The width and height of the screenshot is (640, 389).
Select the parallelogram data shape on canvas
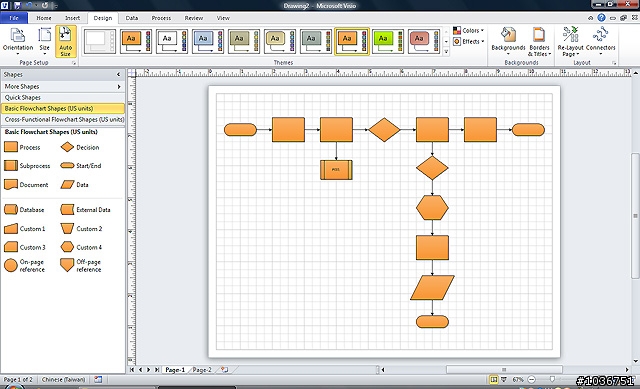[x=432, y=288]
